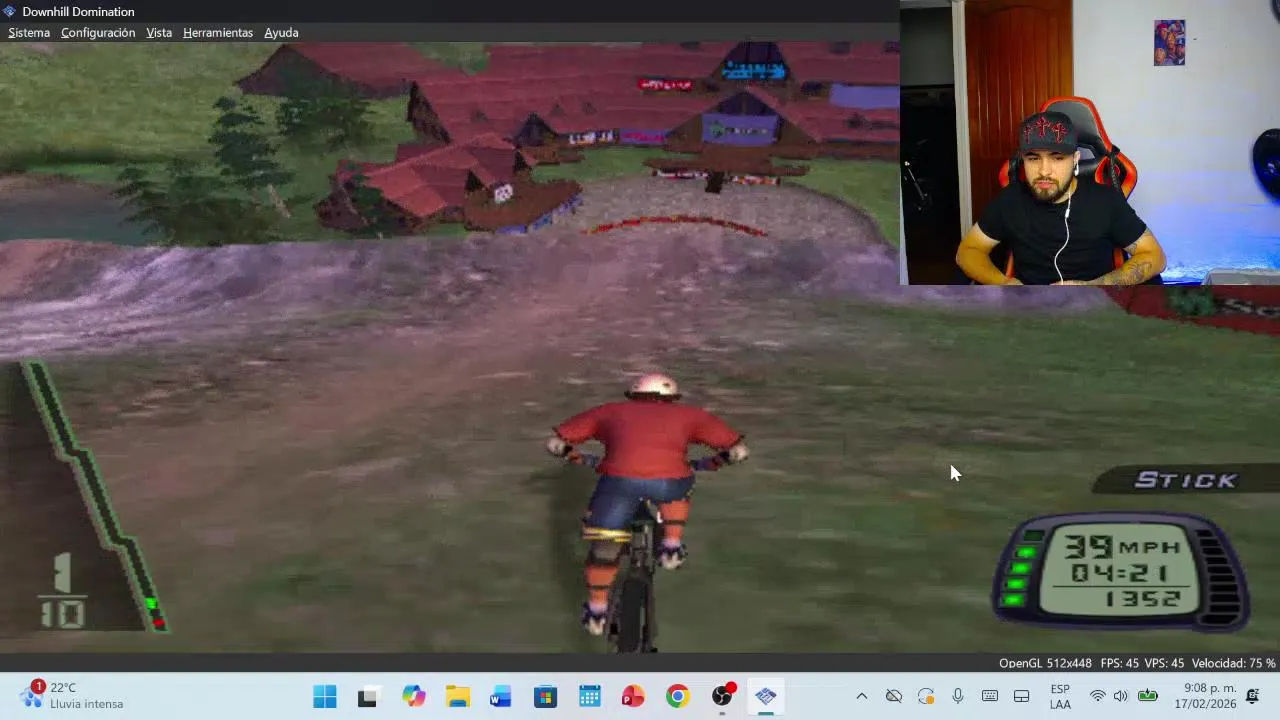Click the STICK label in game HUD

1186,481
